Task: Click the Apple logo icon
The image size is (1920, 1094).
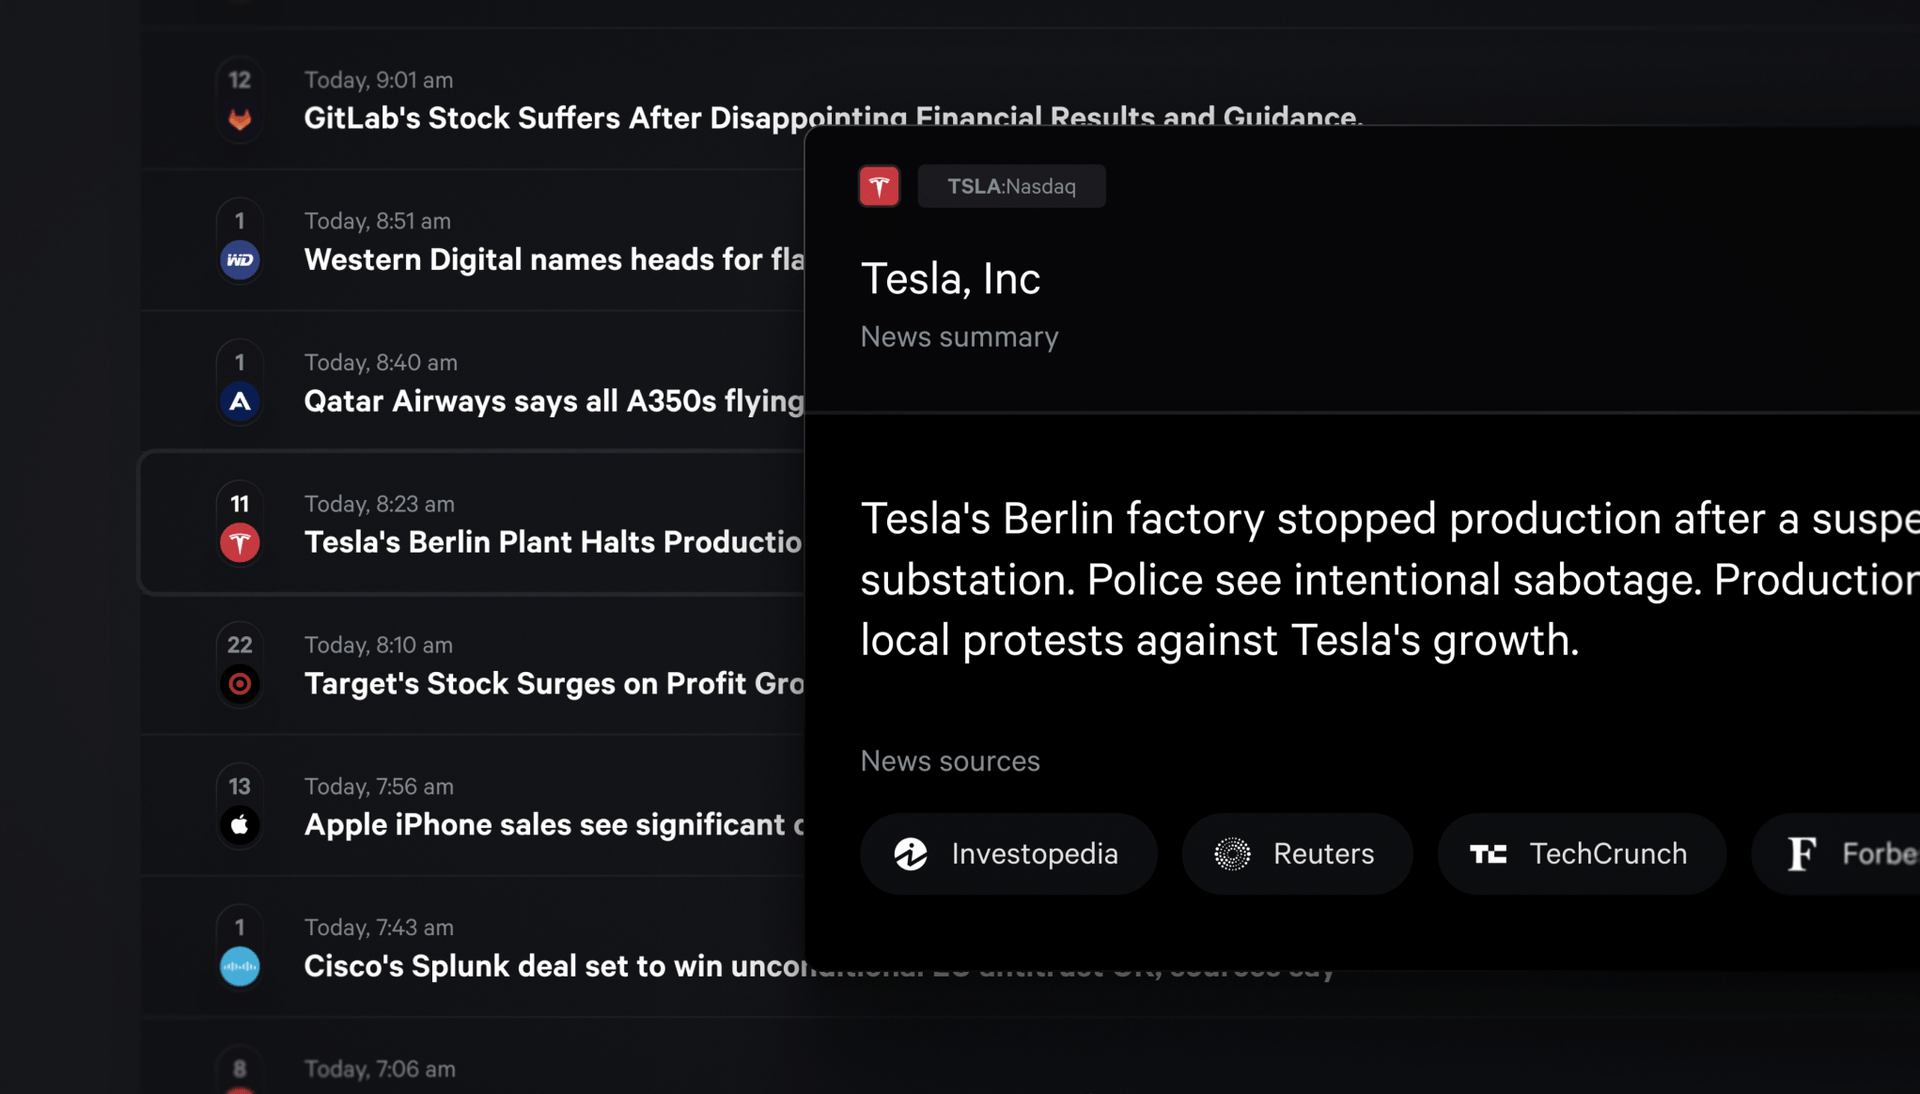Action: (240, 825)
